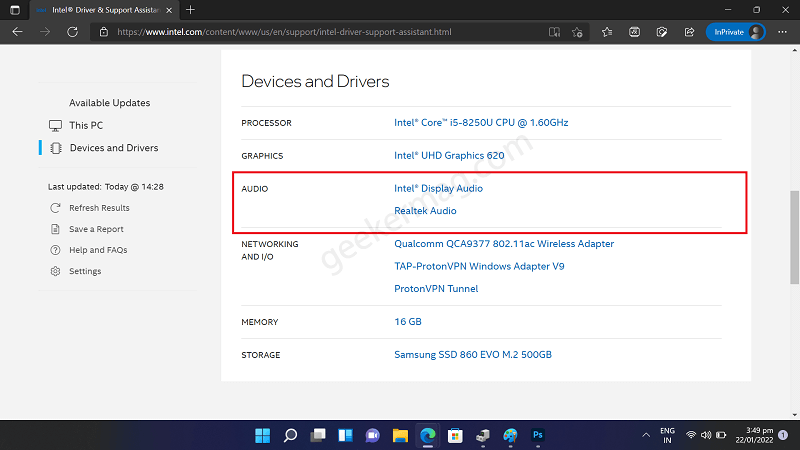Expand Qualcomm QCA9377 Wireless Adapter entry
Viewport: 800px width, 450px height.
click(x=504, y=244)
